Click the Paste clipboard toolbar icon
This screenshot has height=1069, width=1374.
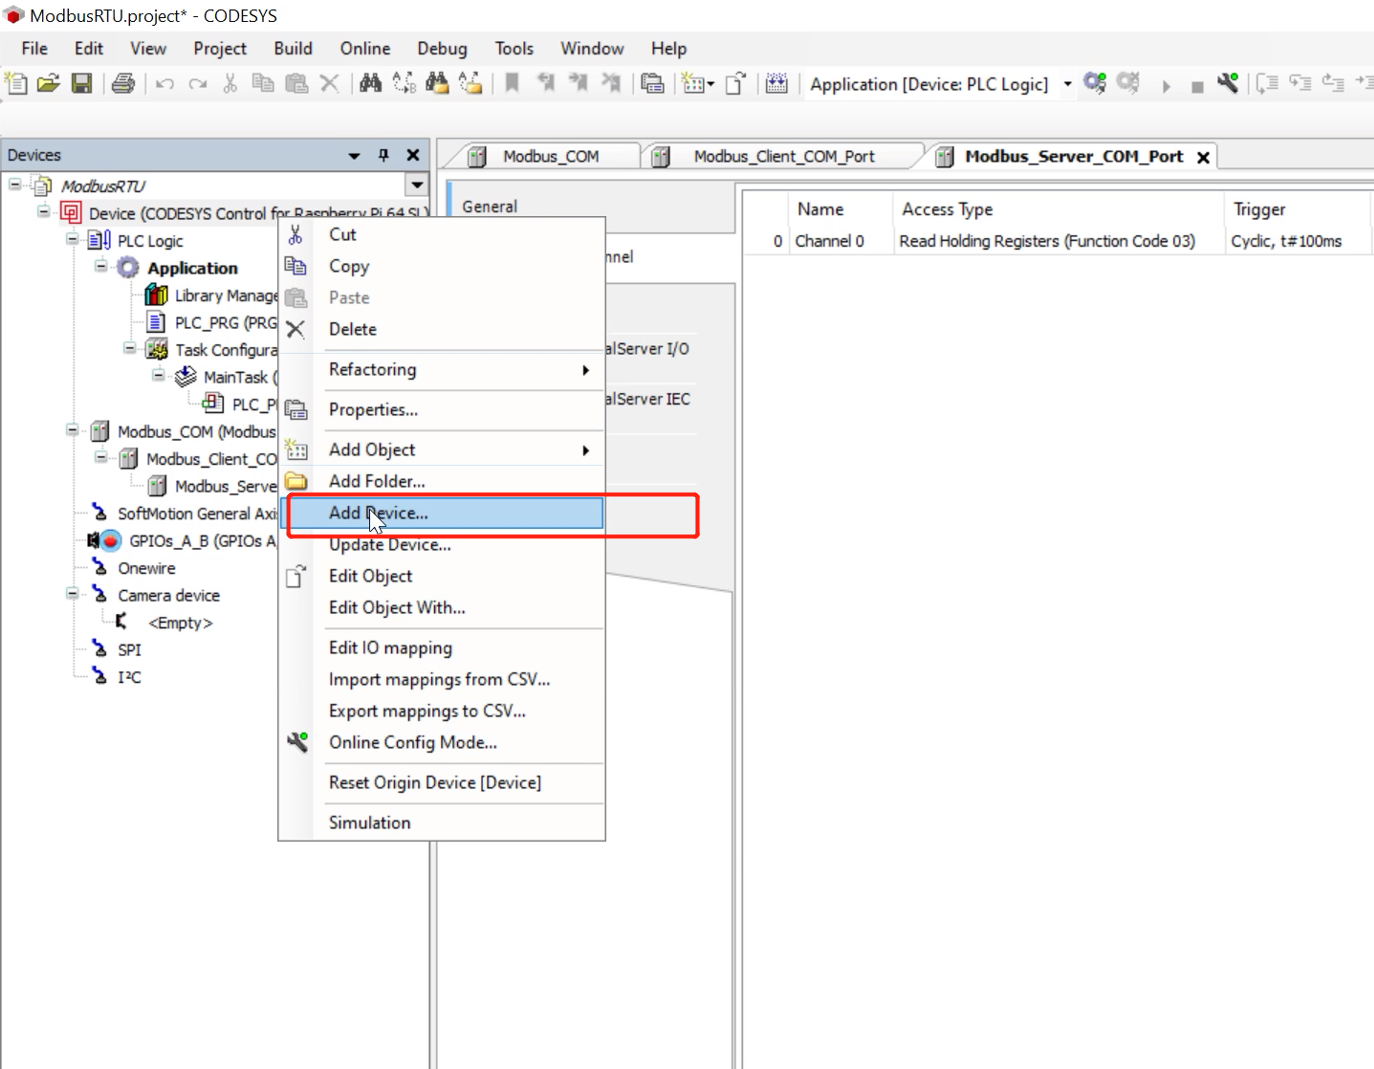click(297, 84)
